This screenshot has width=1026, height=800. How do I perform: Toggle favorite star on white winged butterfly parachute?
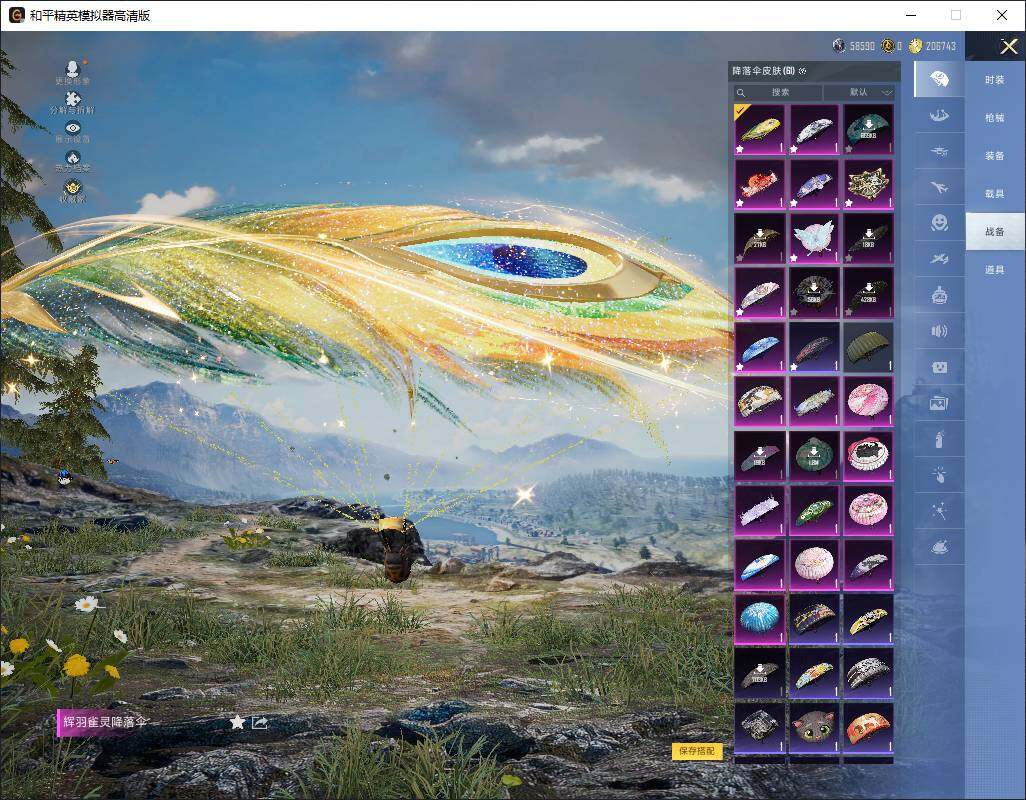point(794,258)
